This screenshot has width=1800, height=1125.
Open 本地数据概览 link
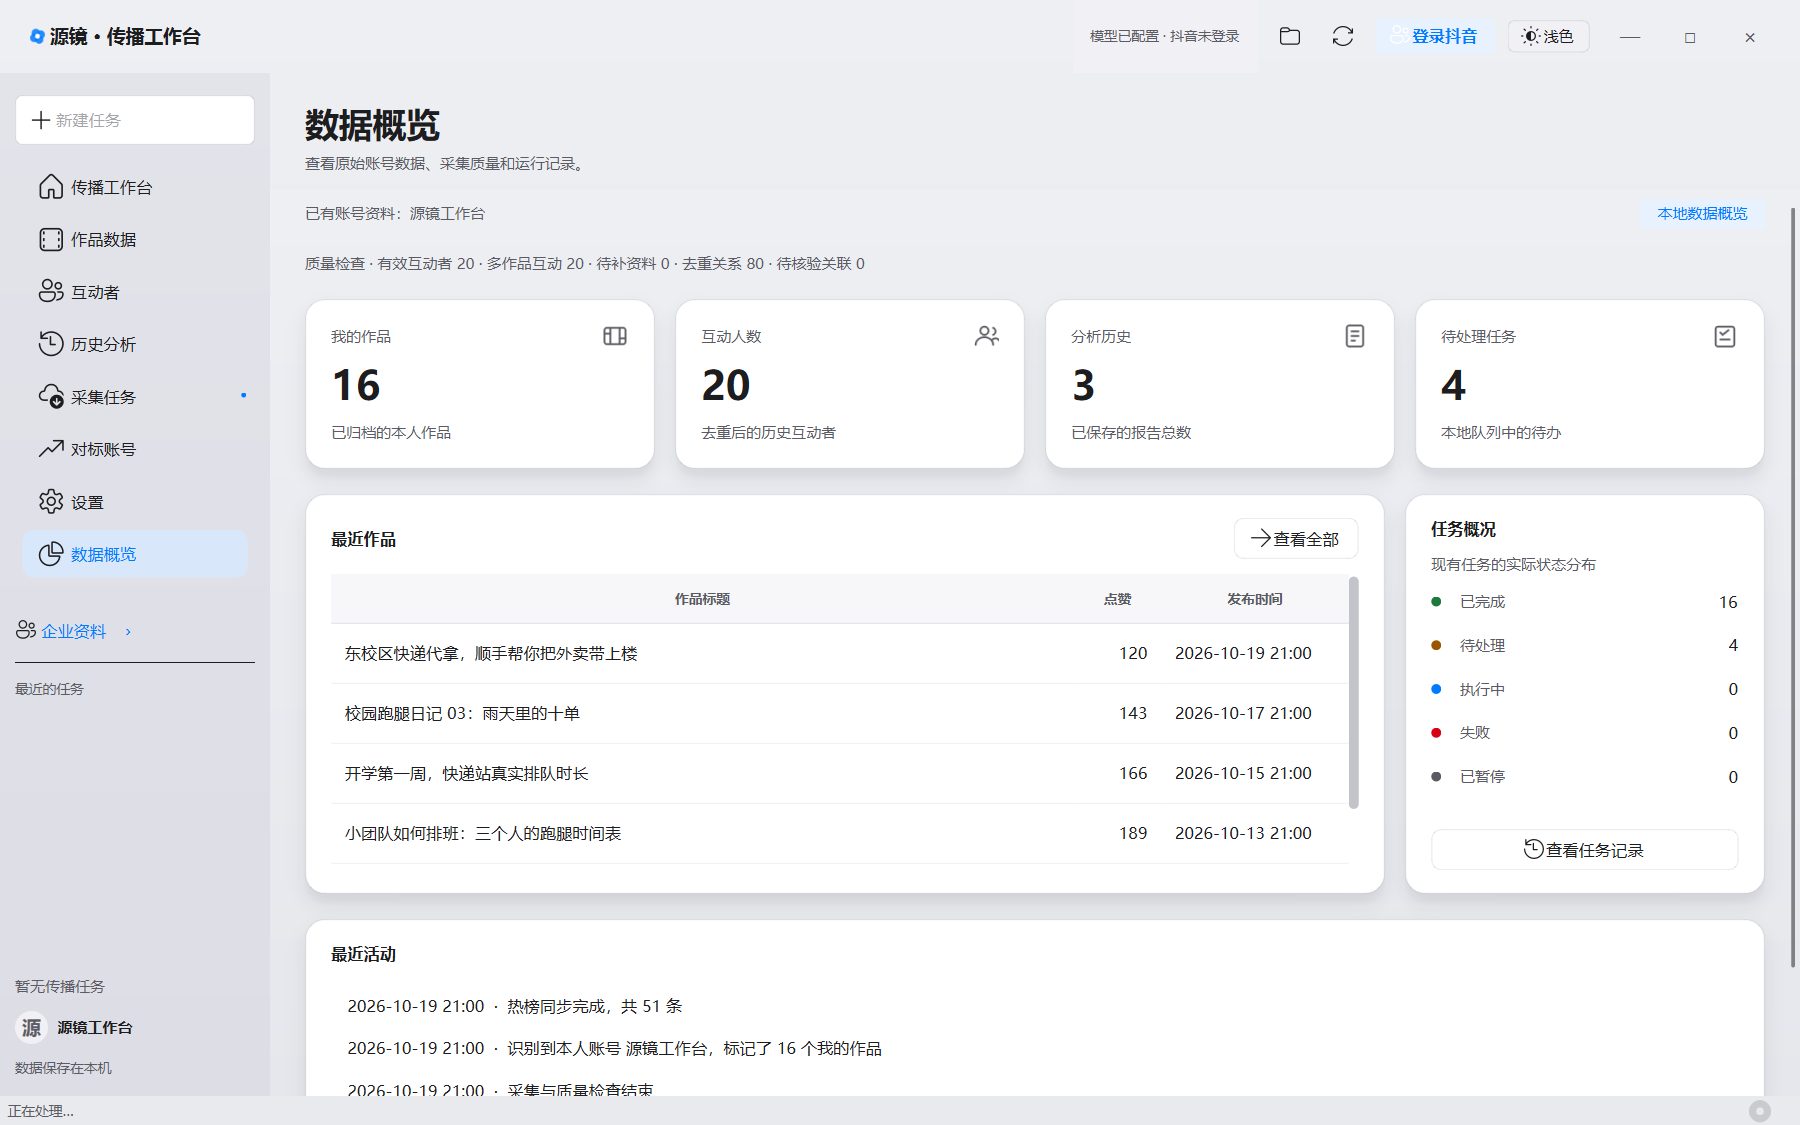click(1702, 214)
